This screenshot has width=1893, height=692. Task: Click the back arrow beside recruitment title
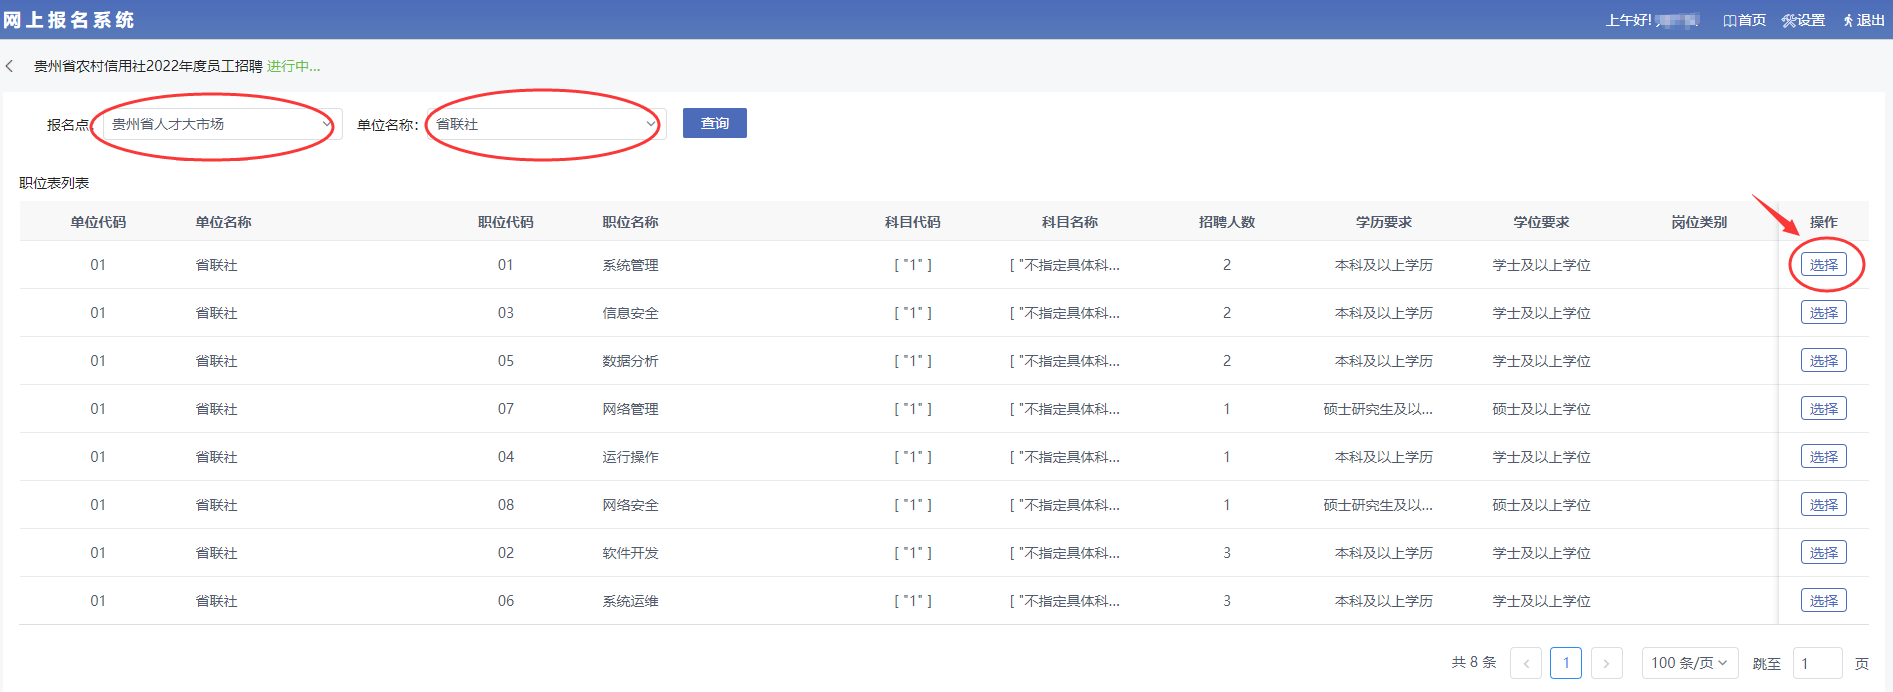10,66
